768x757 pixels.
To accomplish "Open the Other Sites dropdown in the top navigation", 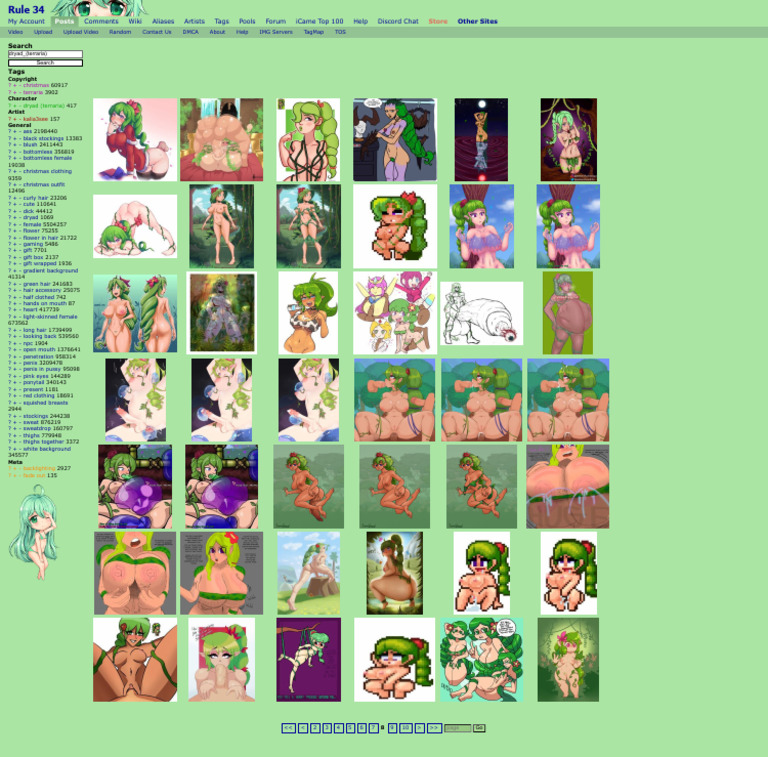I will point(477,21).
